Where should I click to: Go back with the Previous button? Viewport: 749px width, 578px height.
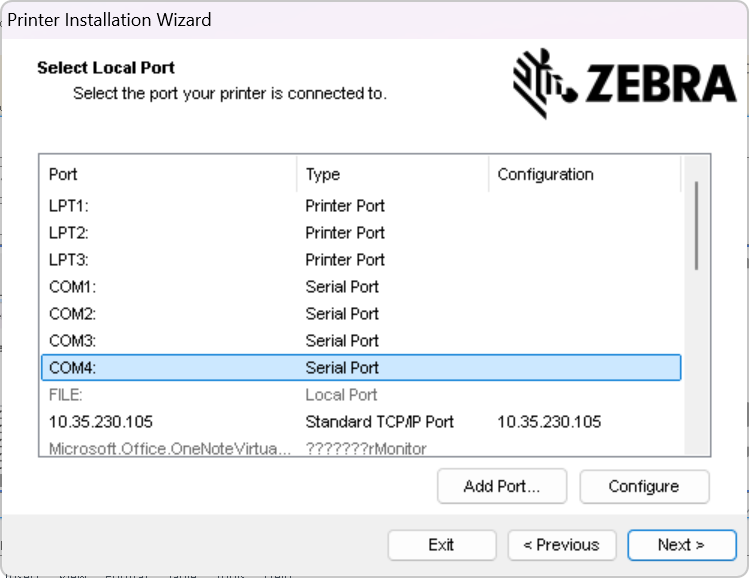point(561,545)
